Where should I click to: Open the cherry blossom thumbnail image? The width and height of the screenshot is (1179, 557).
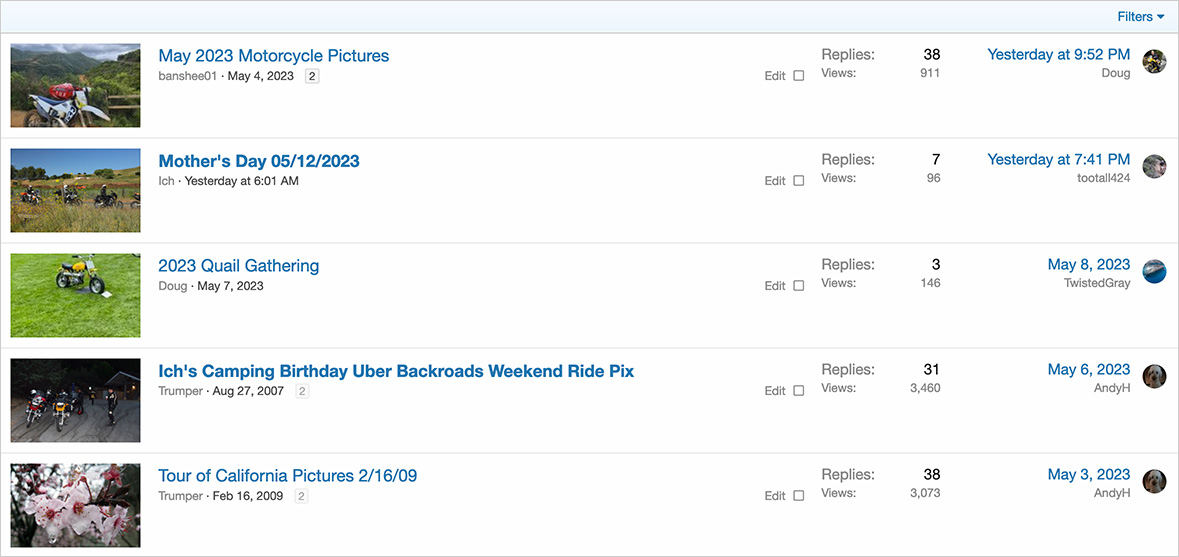pyautogui.click(x=76, y=506)
